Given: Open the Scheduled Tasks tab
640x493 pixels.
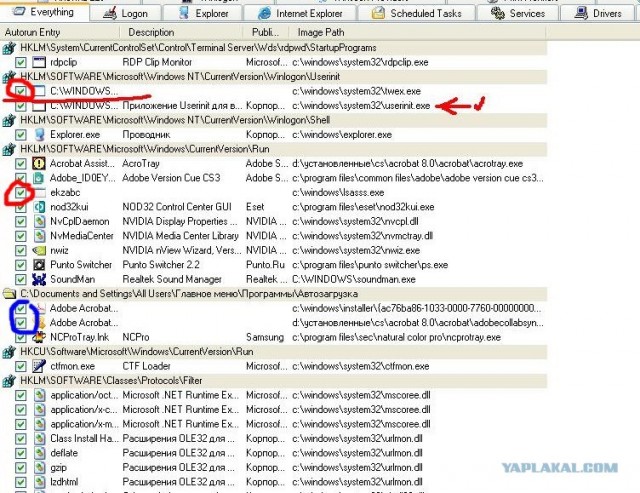Looking at the screenshot, I should [x=416, y=13].
